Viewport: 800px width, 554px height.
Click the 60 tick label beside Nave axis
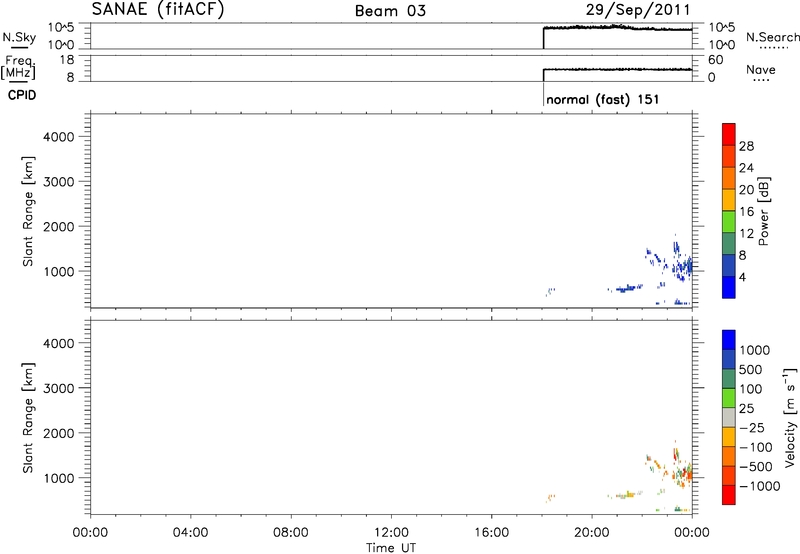715,60
